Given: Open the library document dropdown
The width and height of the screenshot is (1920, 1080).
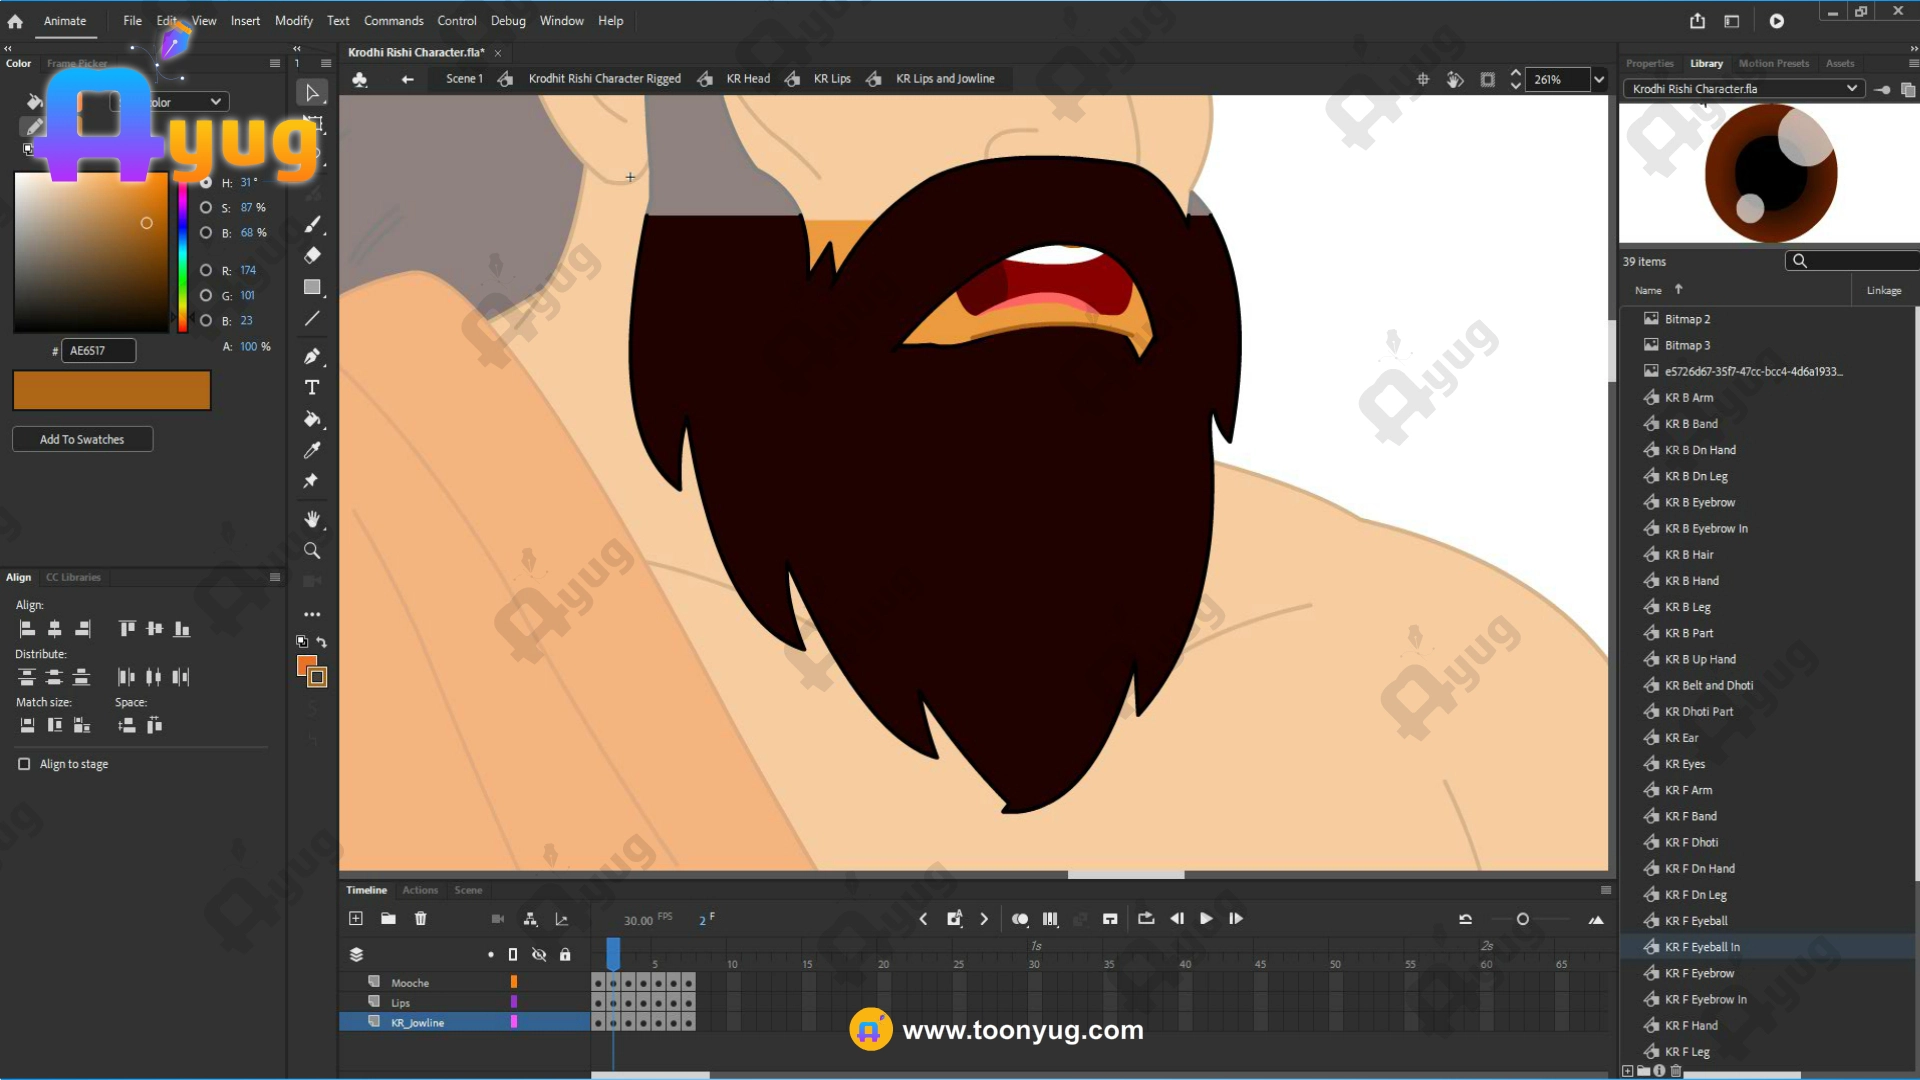Looking at the screenshot, I should (x=1851, y=89).
